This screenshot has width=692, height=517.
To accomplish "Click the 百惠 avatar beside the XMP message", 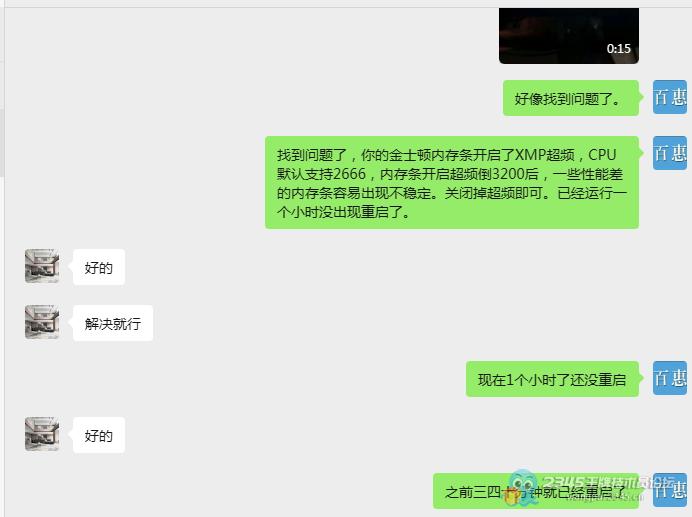I will coord(670,153).
